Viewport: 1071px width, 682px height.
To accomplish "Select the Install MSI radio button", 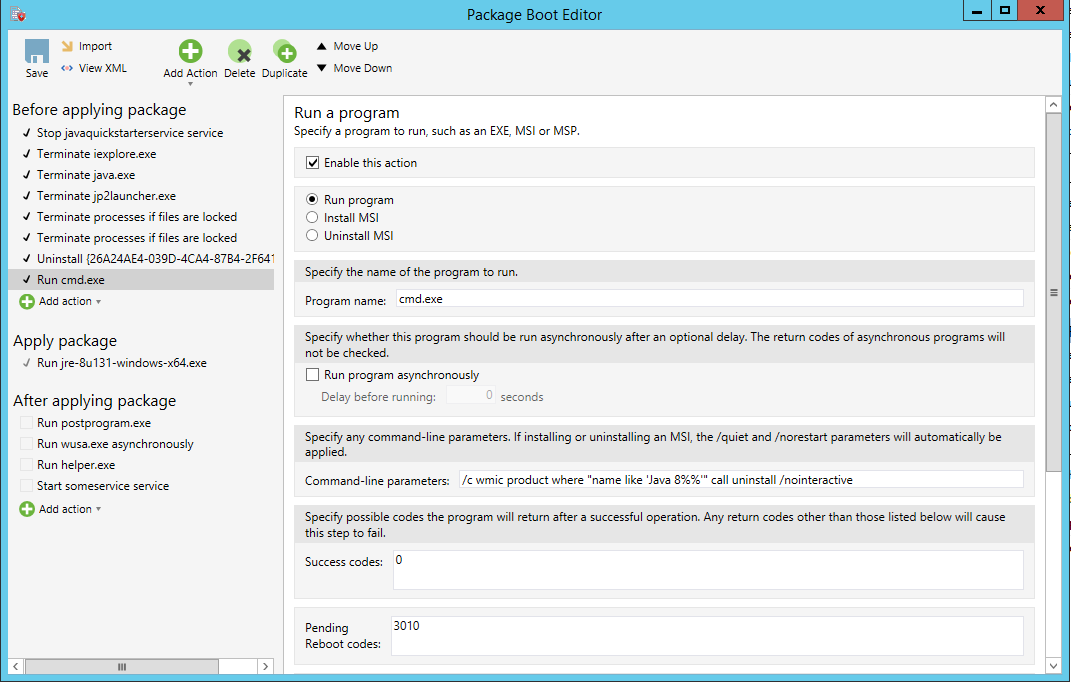I will point(312,217).
